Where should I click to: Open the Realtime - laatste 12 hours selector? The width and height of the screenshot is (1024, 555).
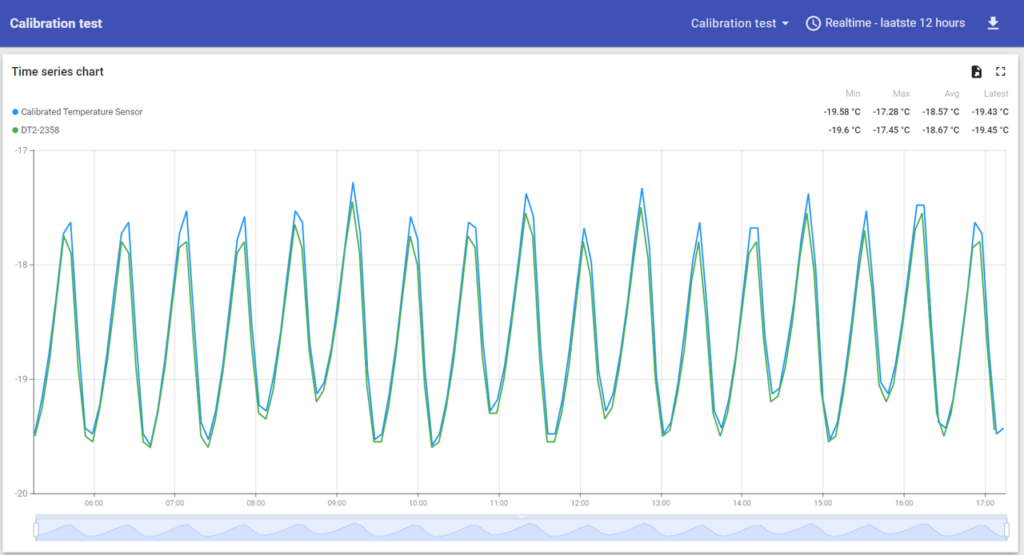tap(894, 23)
